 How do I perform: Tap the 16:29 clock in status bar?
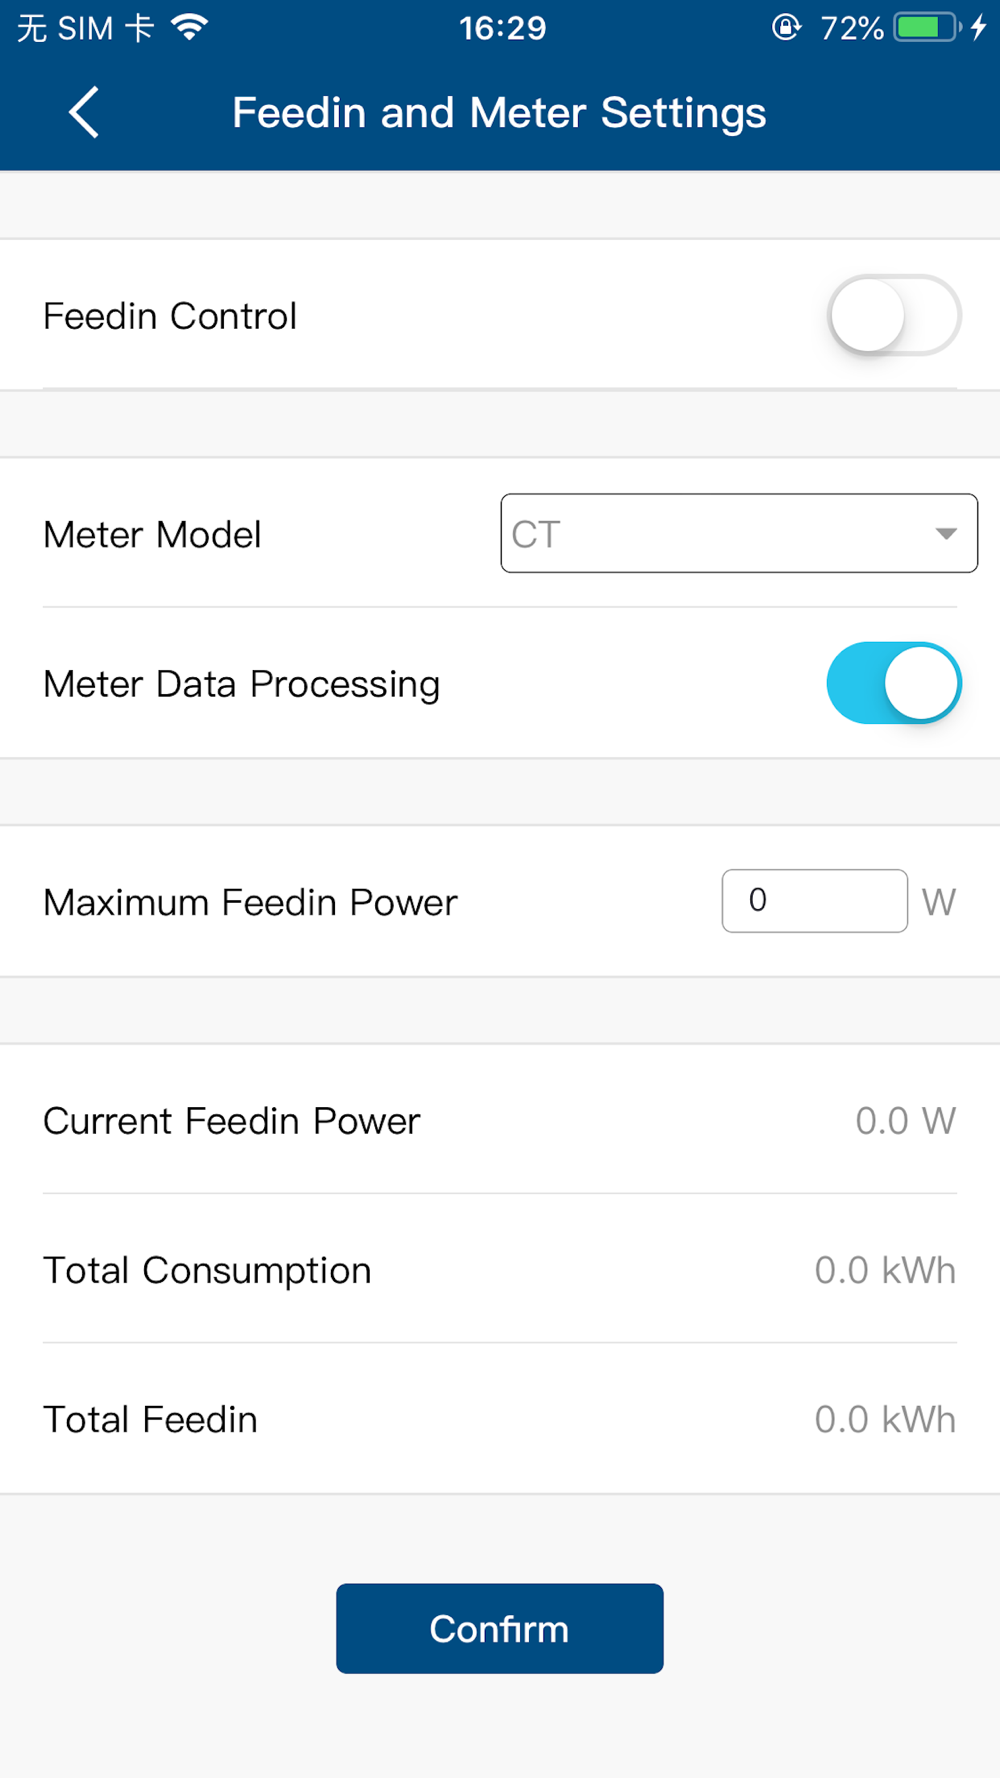502,28
